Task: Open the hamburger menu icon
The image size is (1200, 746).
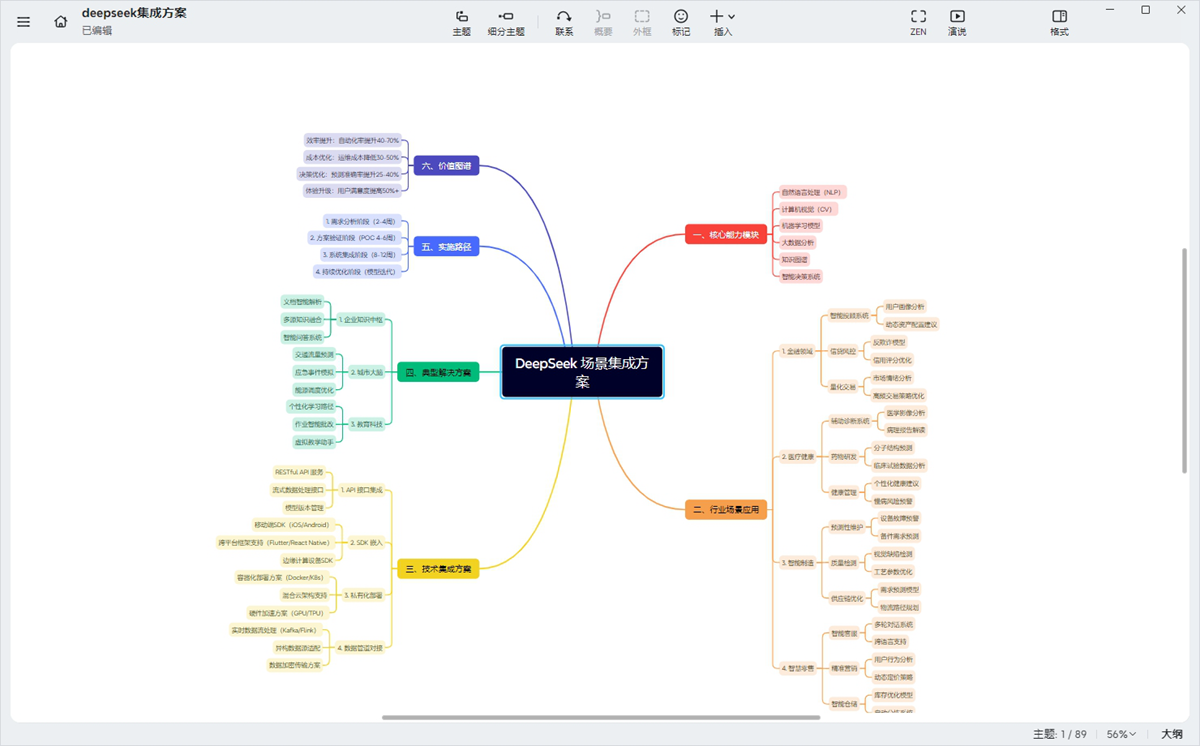Action: click(23, 21)
